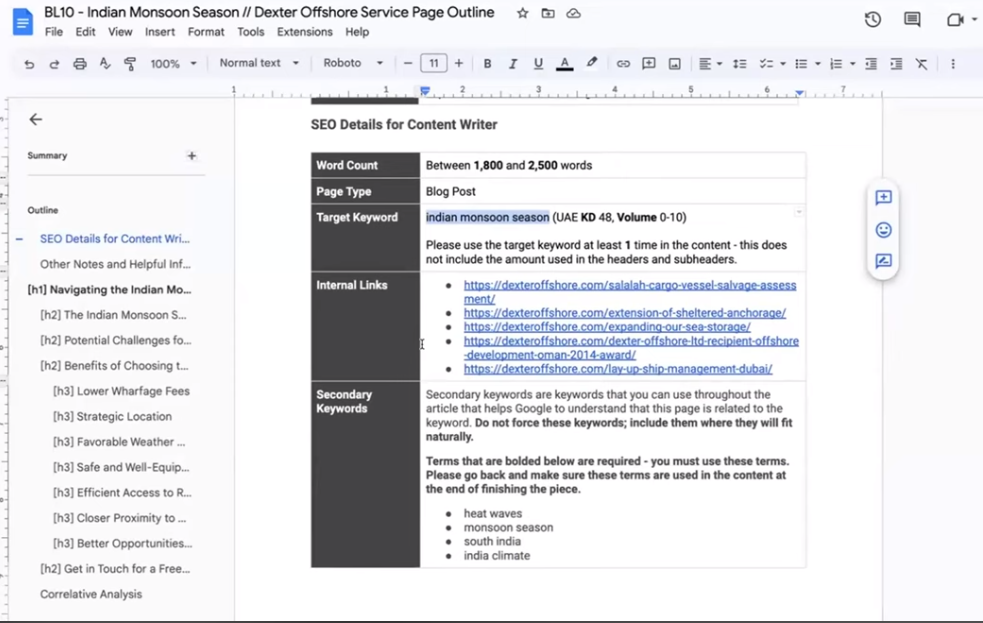
Task: Click the font size input field
Action: [x=433, y=63]
